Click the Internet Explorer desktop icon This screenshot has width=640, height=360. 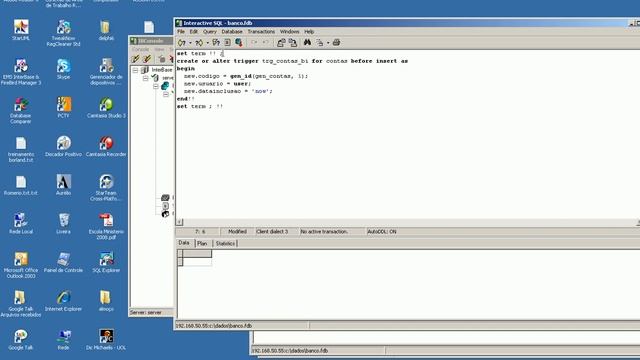tap(63, 301)
